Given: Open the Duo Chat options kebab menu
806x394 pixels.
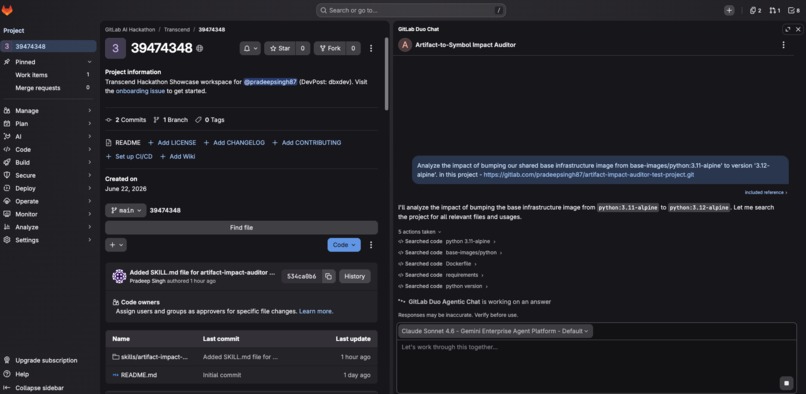Looking at the screenshot, I should click(x=783, y=45).
